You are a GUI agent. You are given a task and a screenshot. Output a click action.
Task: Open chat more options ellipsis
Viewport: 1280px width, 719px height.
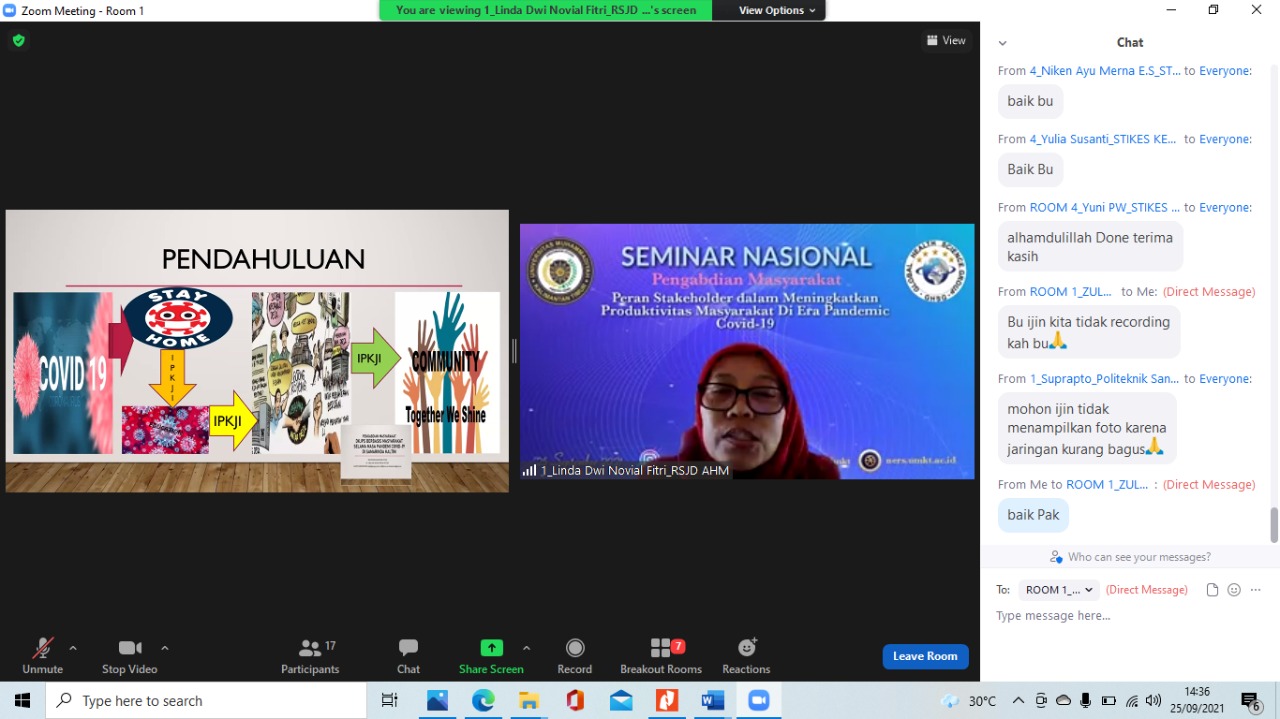click(1256, 590)
